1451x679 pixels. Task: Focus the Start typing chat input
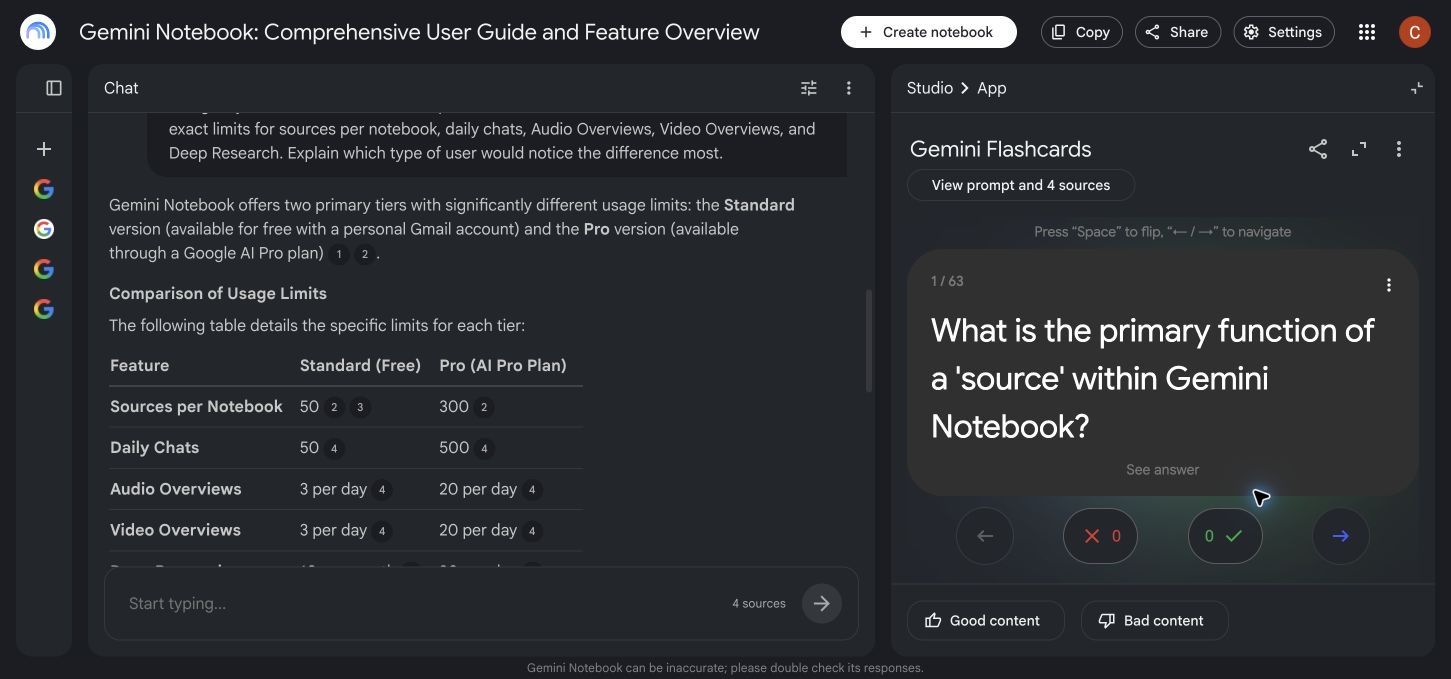(420, 603)
